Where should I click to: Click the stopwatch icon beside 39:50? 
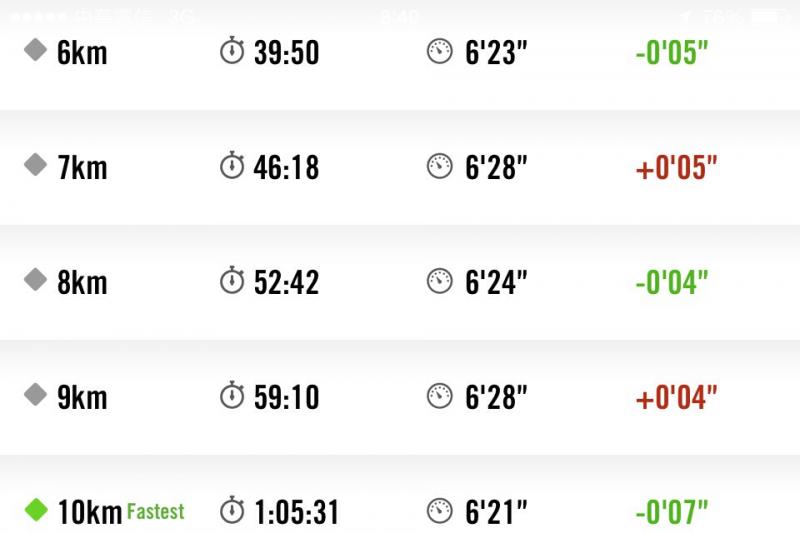[x=232, y=51]
